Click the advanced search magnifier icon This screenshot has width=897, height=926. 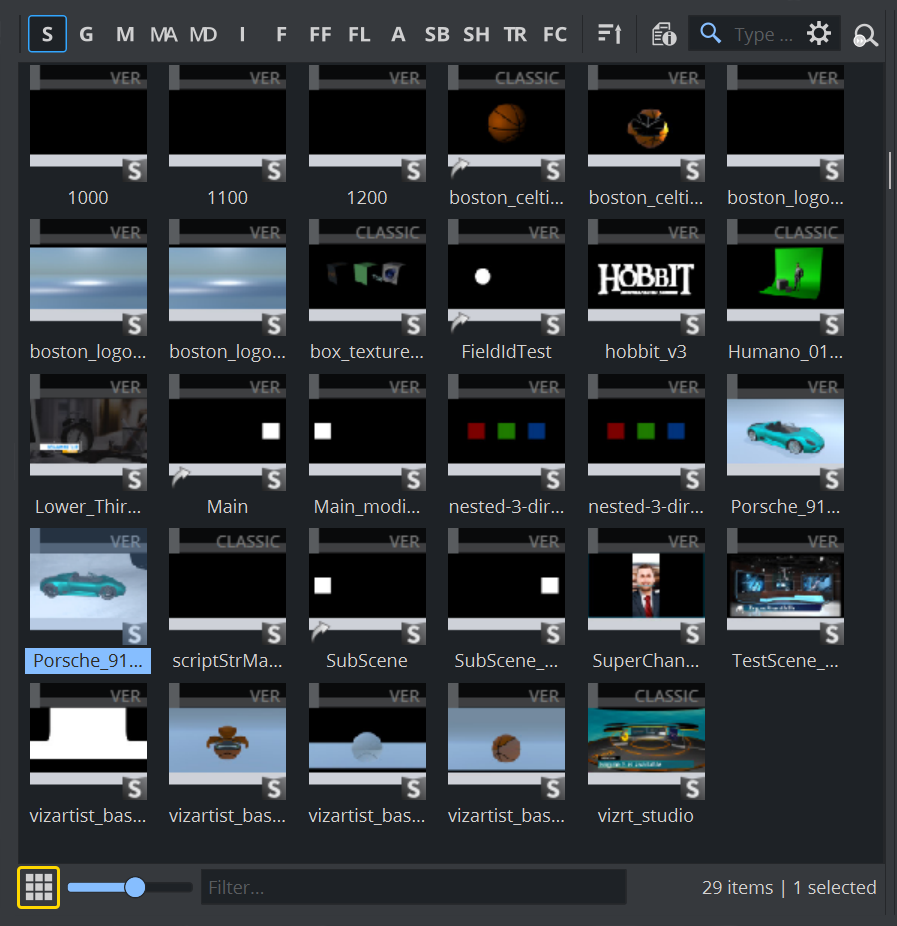(x=865, y=36)
